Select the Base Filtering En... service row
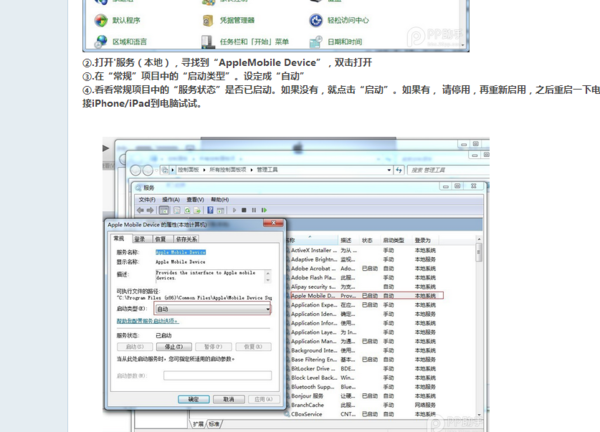Screen dimensions: 600x432 pos(364,360)
